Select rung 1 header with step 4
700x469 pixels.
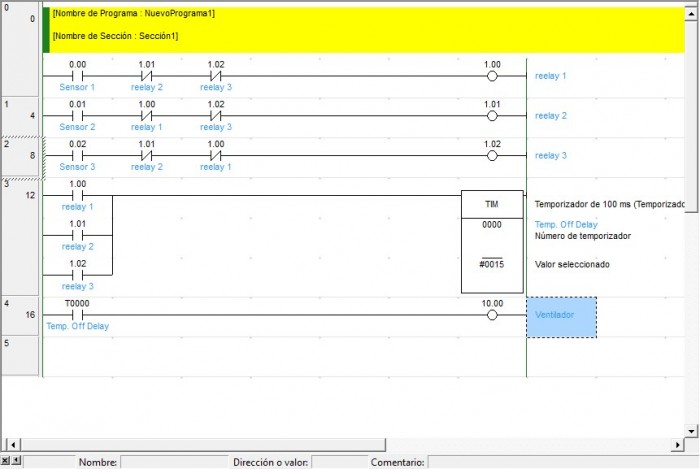tap(20, 116)
